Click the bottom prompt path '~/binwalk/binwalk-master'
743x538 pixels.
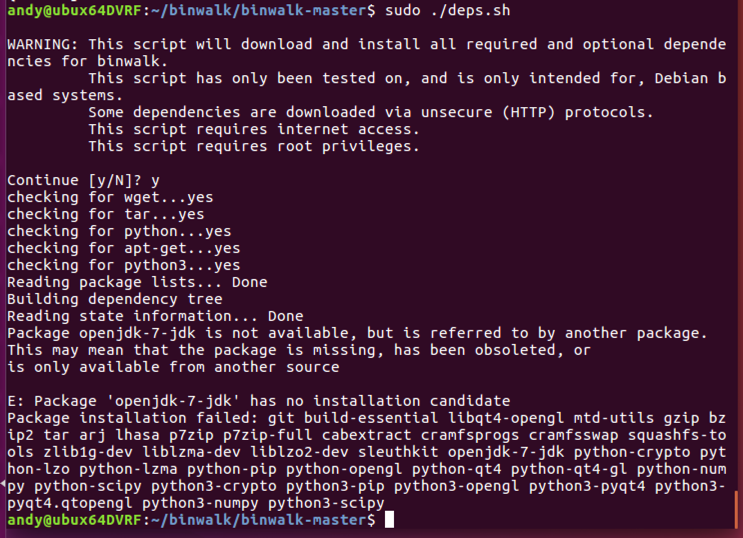pos(259,520)
